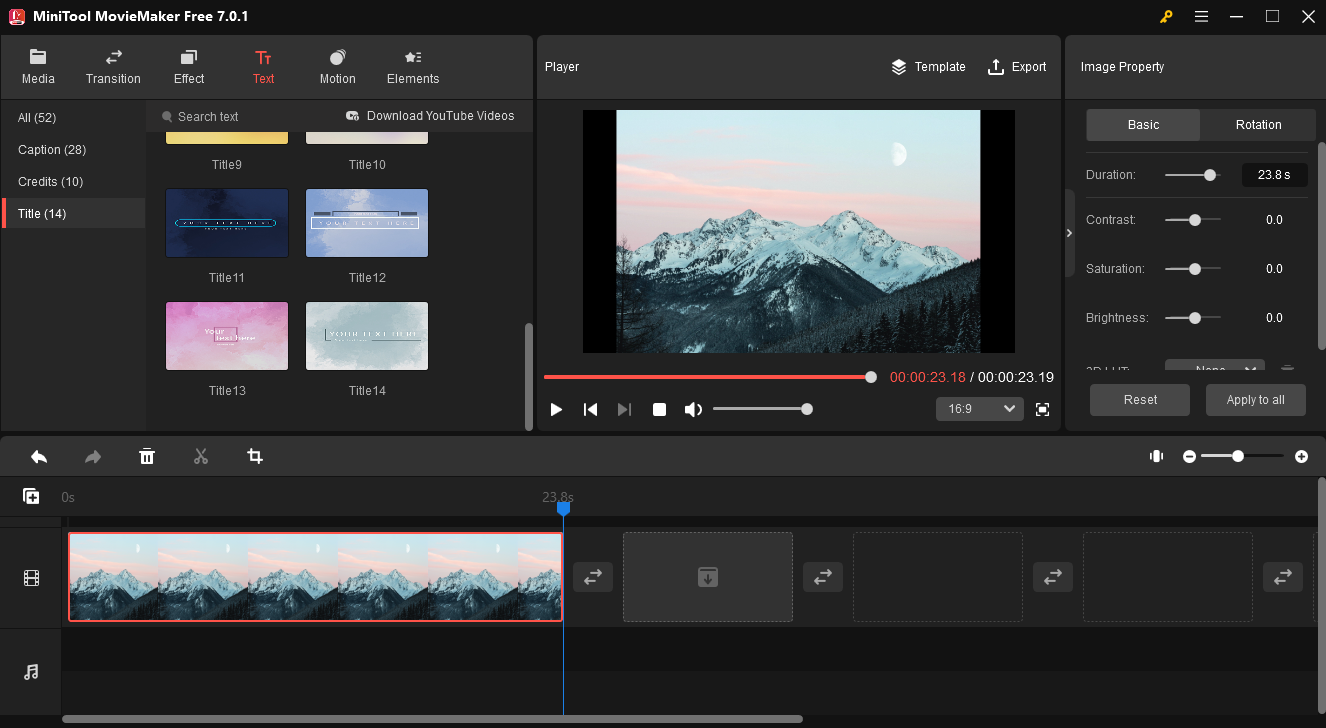Open the Effect tab

coord(189,66)
